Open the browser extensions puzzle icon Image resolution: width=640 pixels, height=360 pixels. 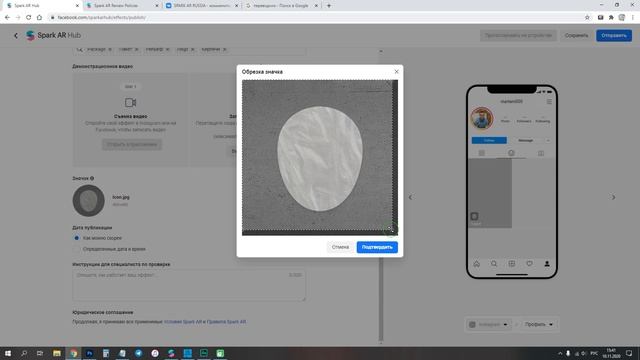click(611, 18)
